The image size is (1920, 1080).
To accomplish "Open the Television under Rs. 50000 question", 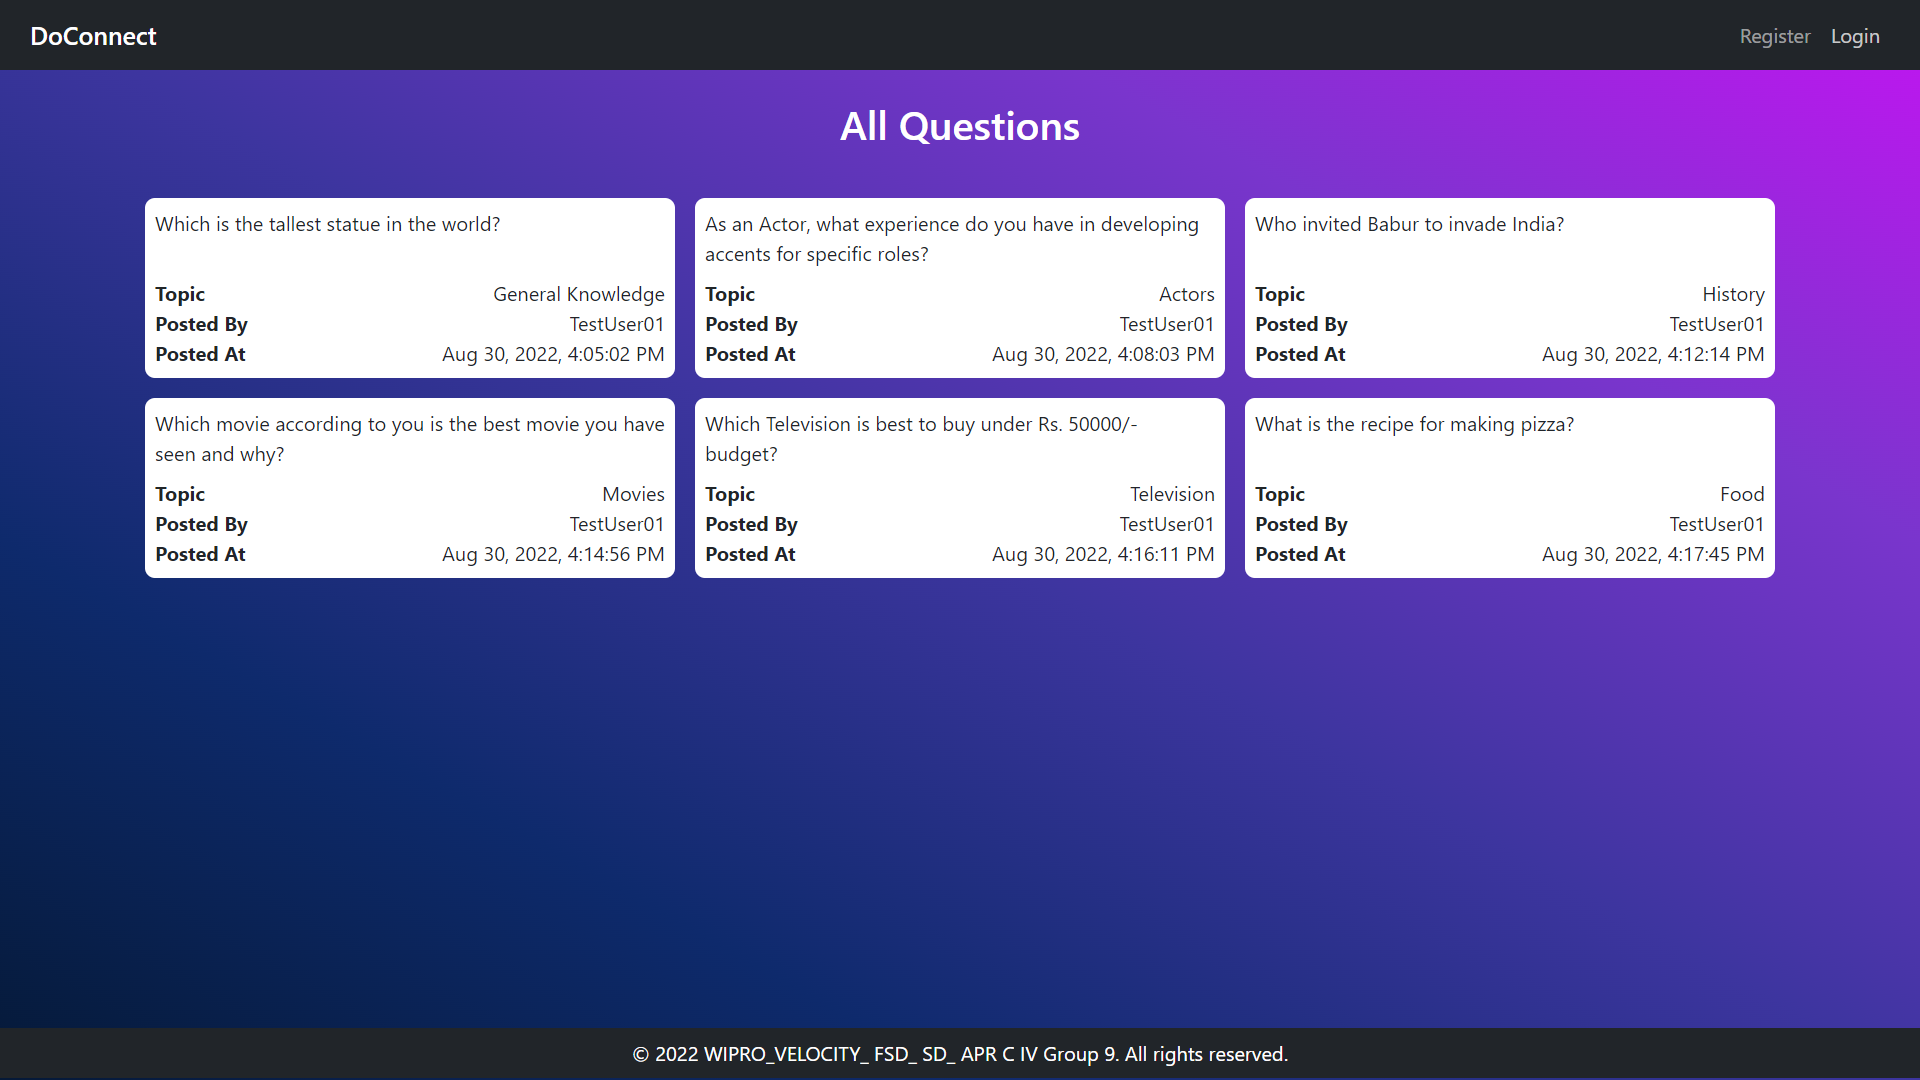I will 920,439.
